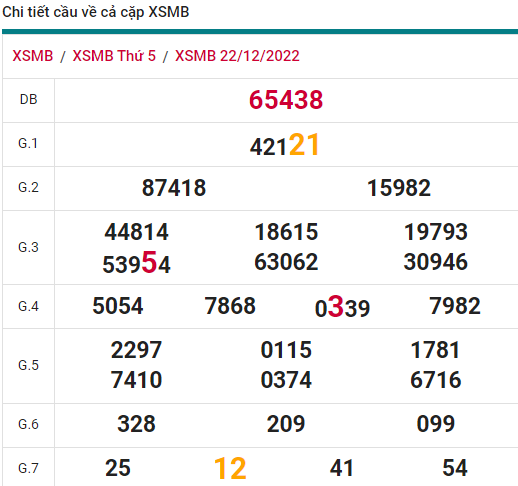518x486 pixels.
Task: Click second prize number 15982
Action: tap(399, 188)
